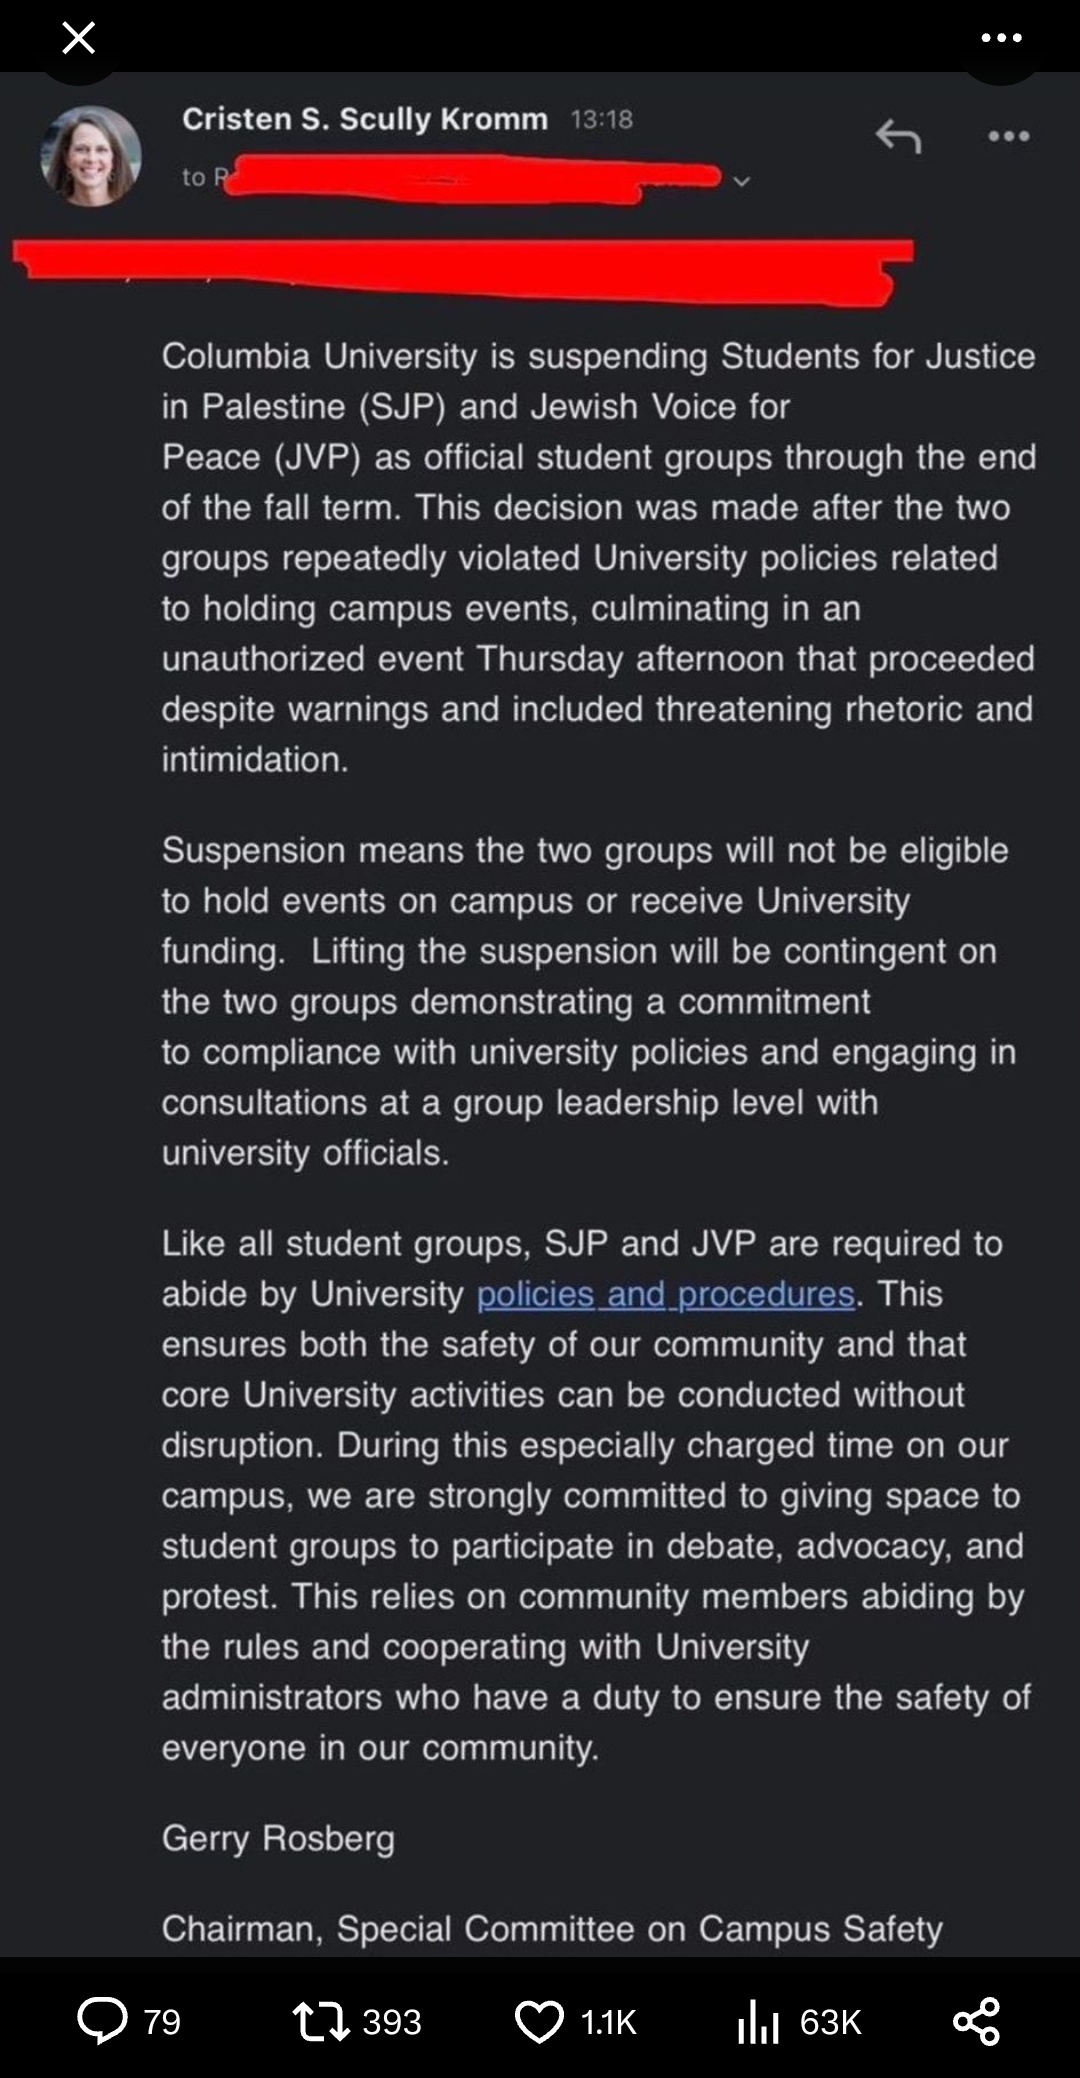The image size is (1080, 2078).
Task: Tap the redacted recipient field after 'to'
Action: tap(468, 180)
